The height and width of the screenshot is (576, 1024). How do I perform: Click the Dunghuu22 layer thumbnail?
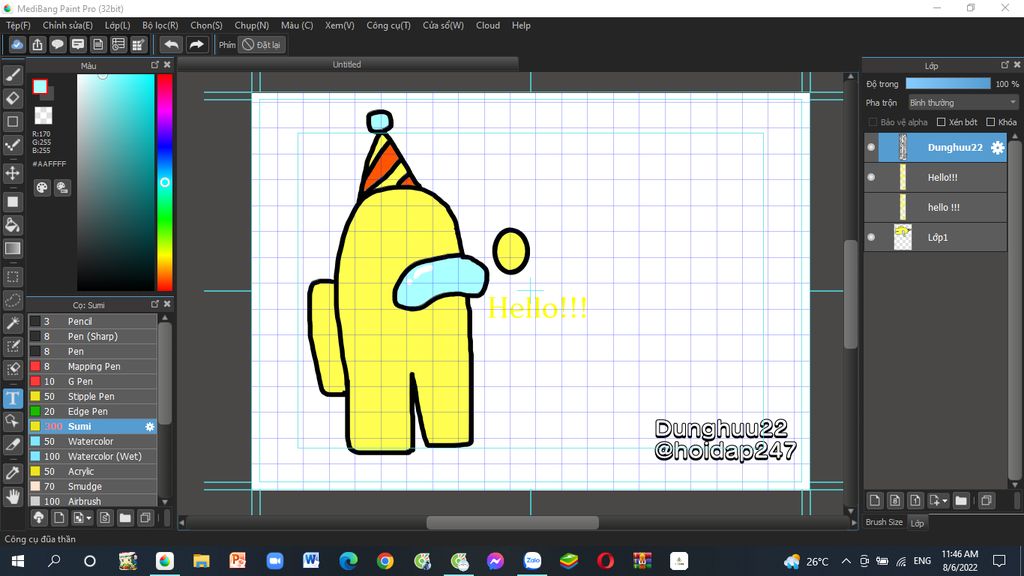point(903,148)
